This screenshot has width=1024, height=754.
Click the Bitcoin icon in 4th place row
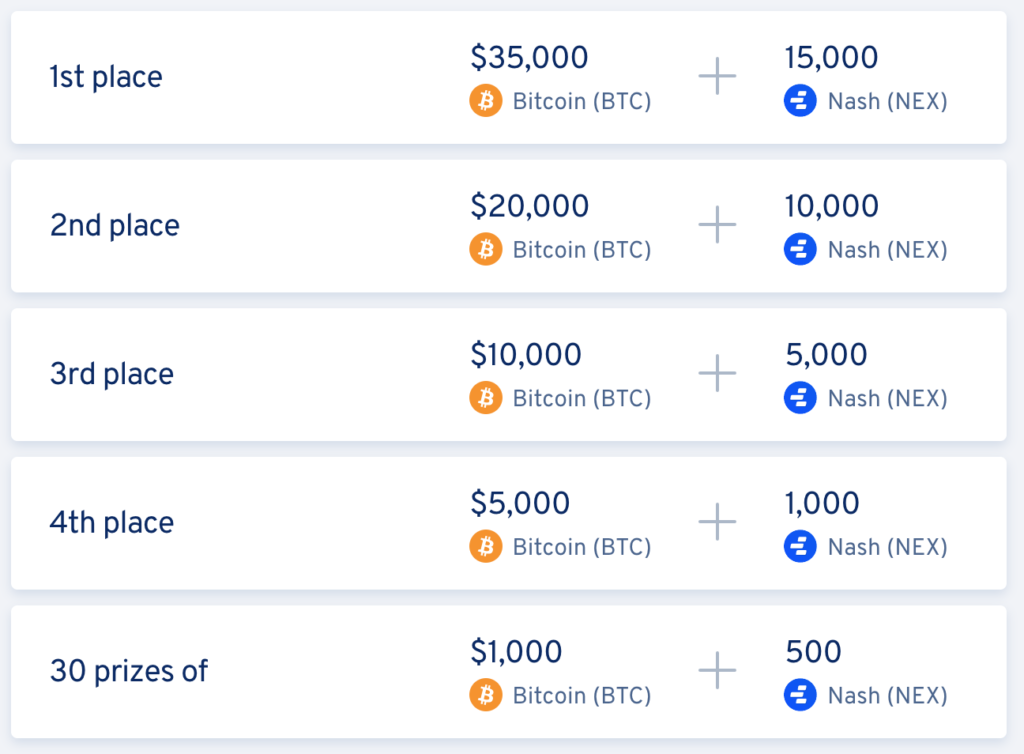click(x=486, y=546)
